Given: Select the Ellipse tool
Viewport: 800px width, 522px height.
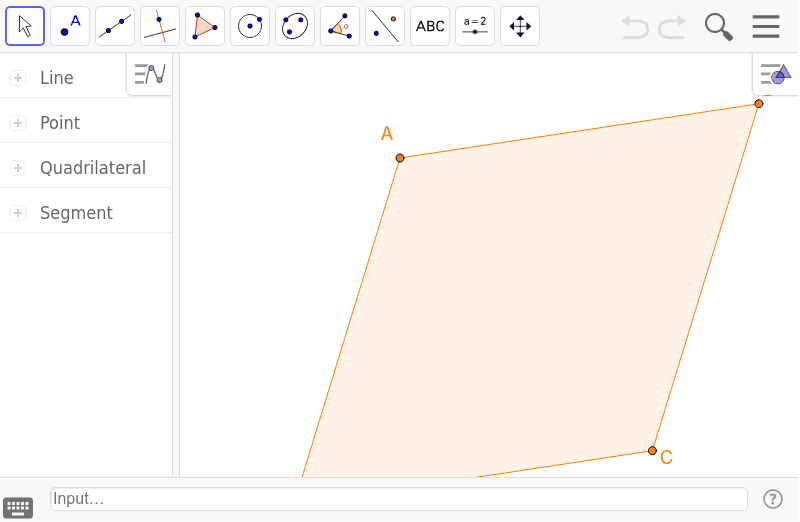Looking at the screenshot, I should (295, 26).
